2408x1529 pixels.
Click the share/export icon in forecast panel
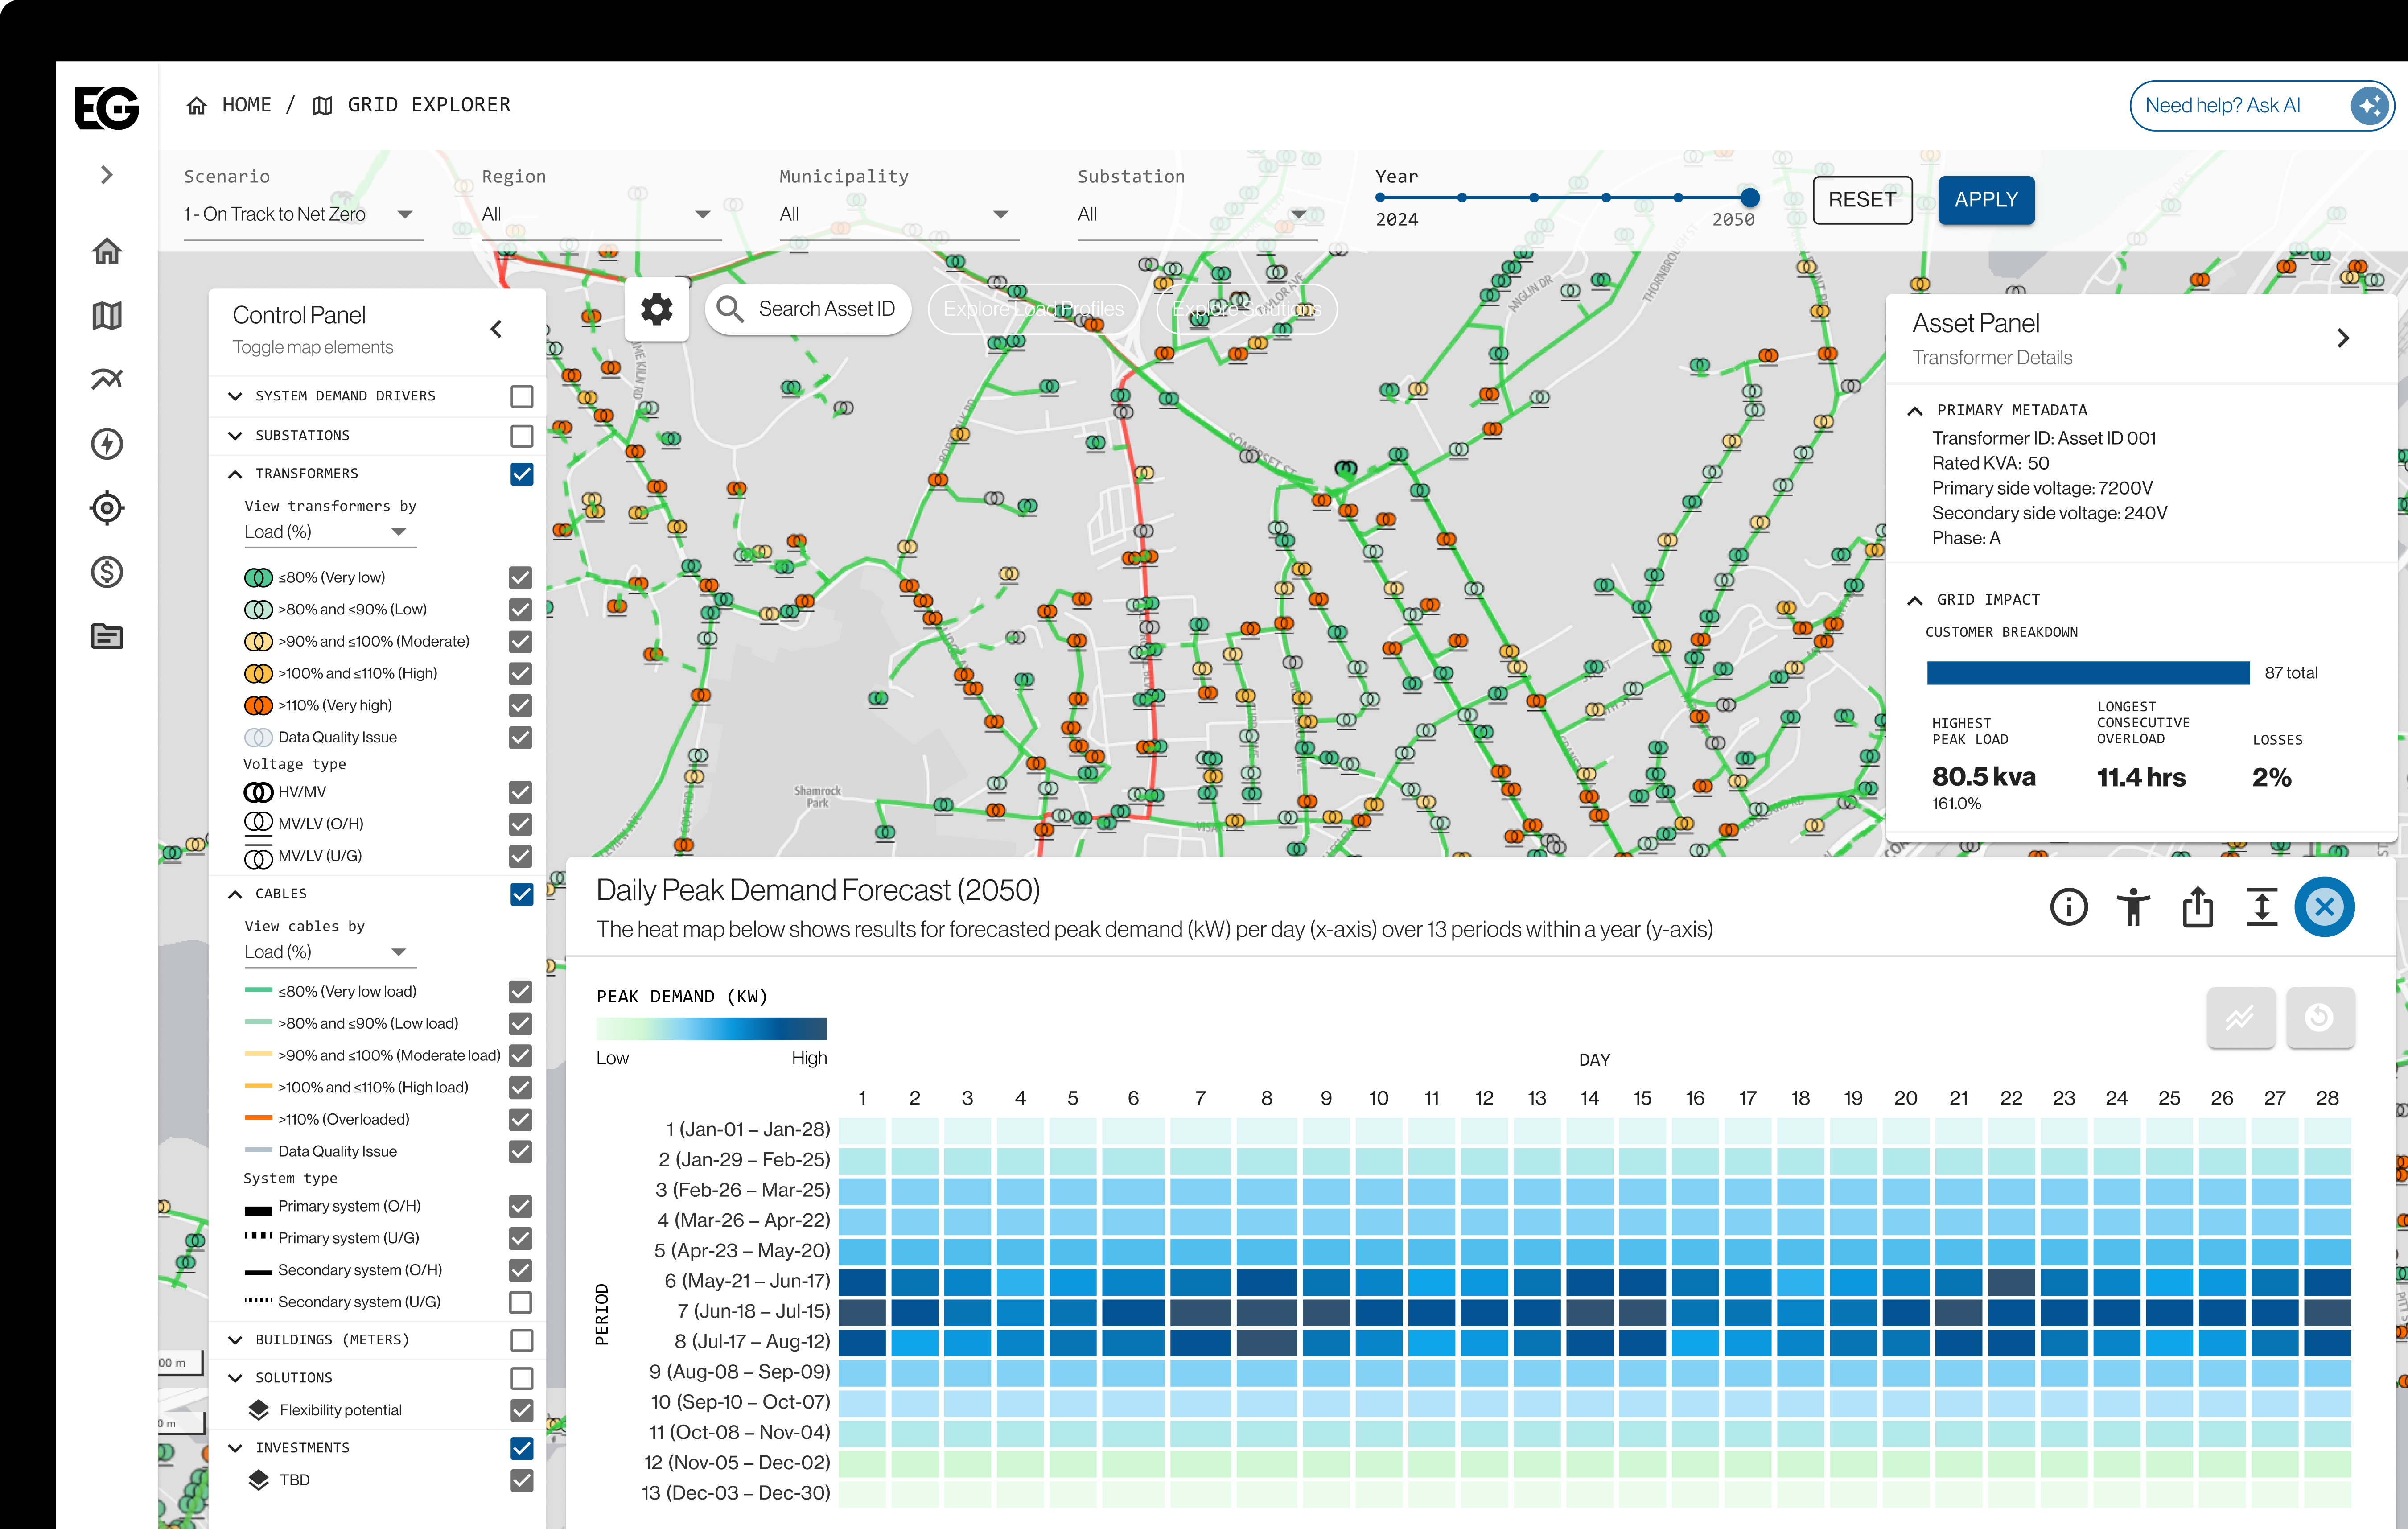pos(2197,907)
